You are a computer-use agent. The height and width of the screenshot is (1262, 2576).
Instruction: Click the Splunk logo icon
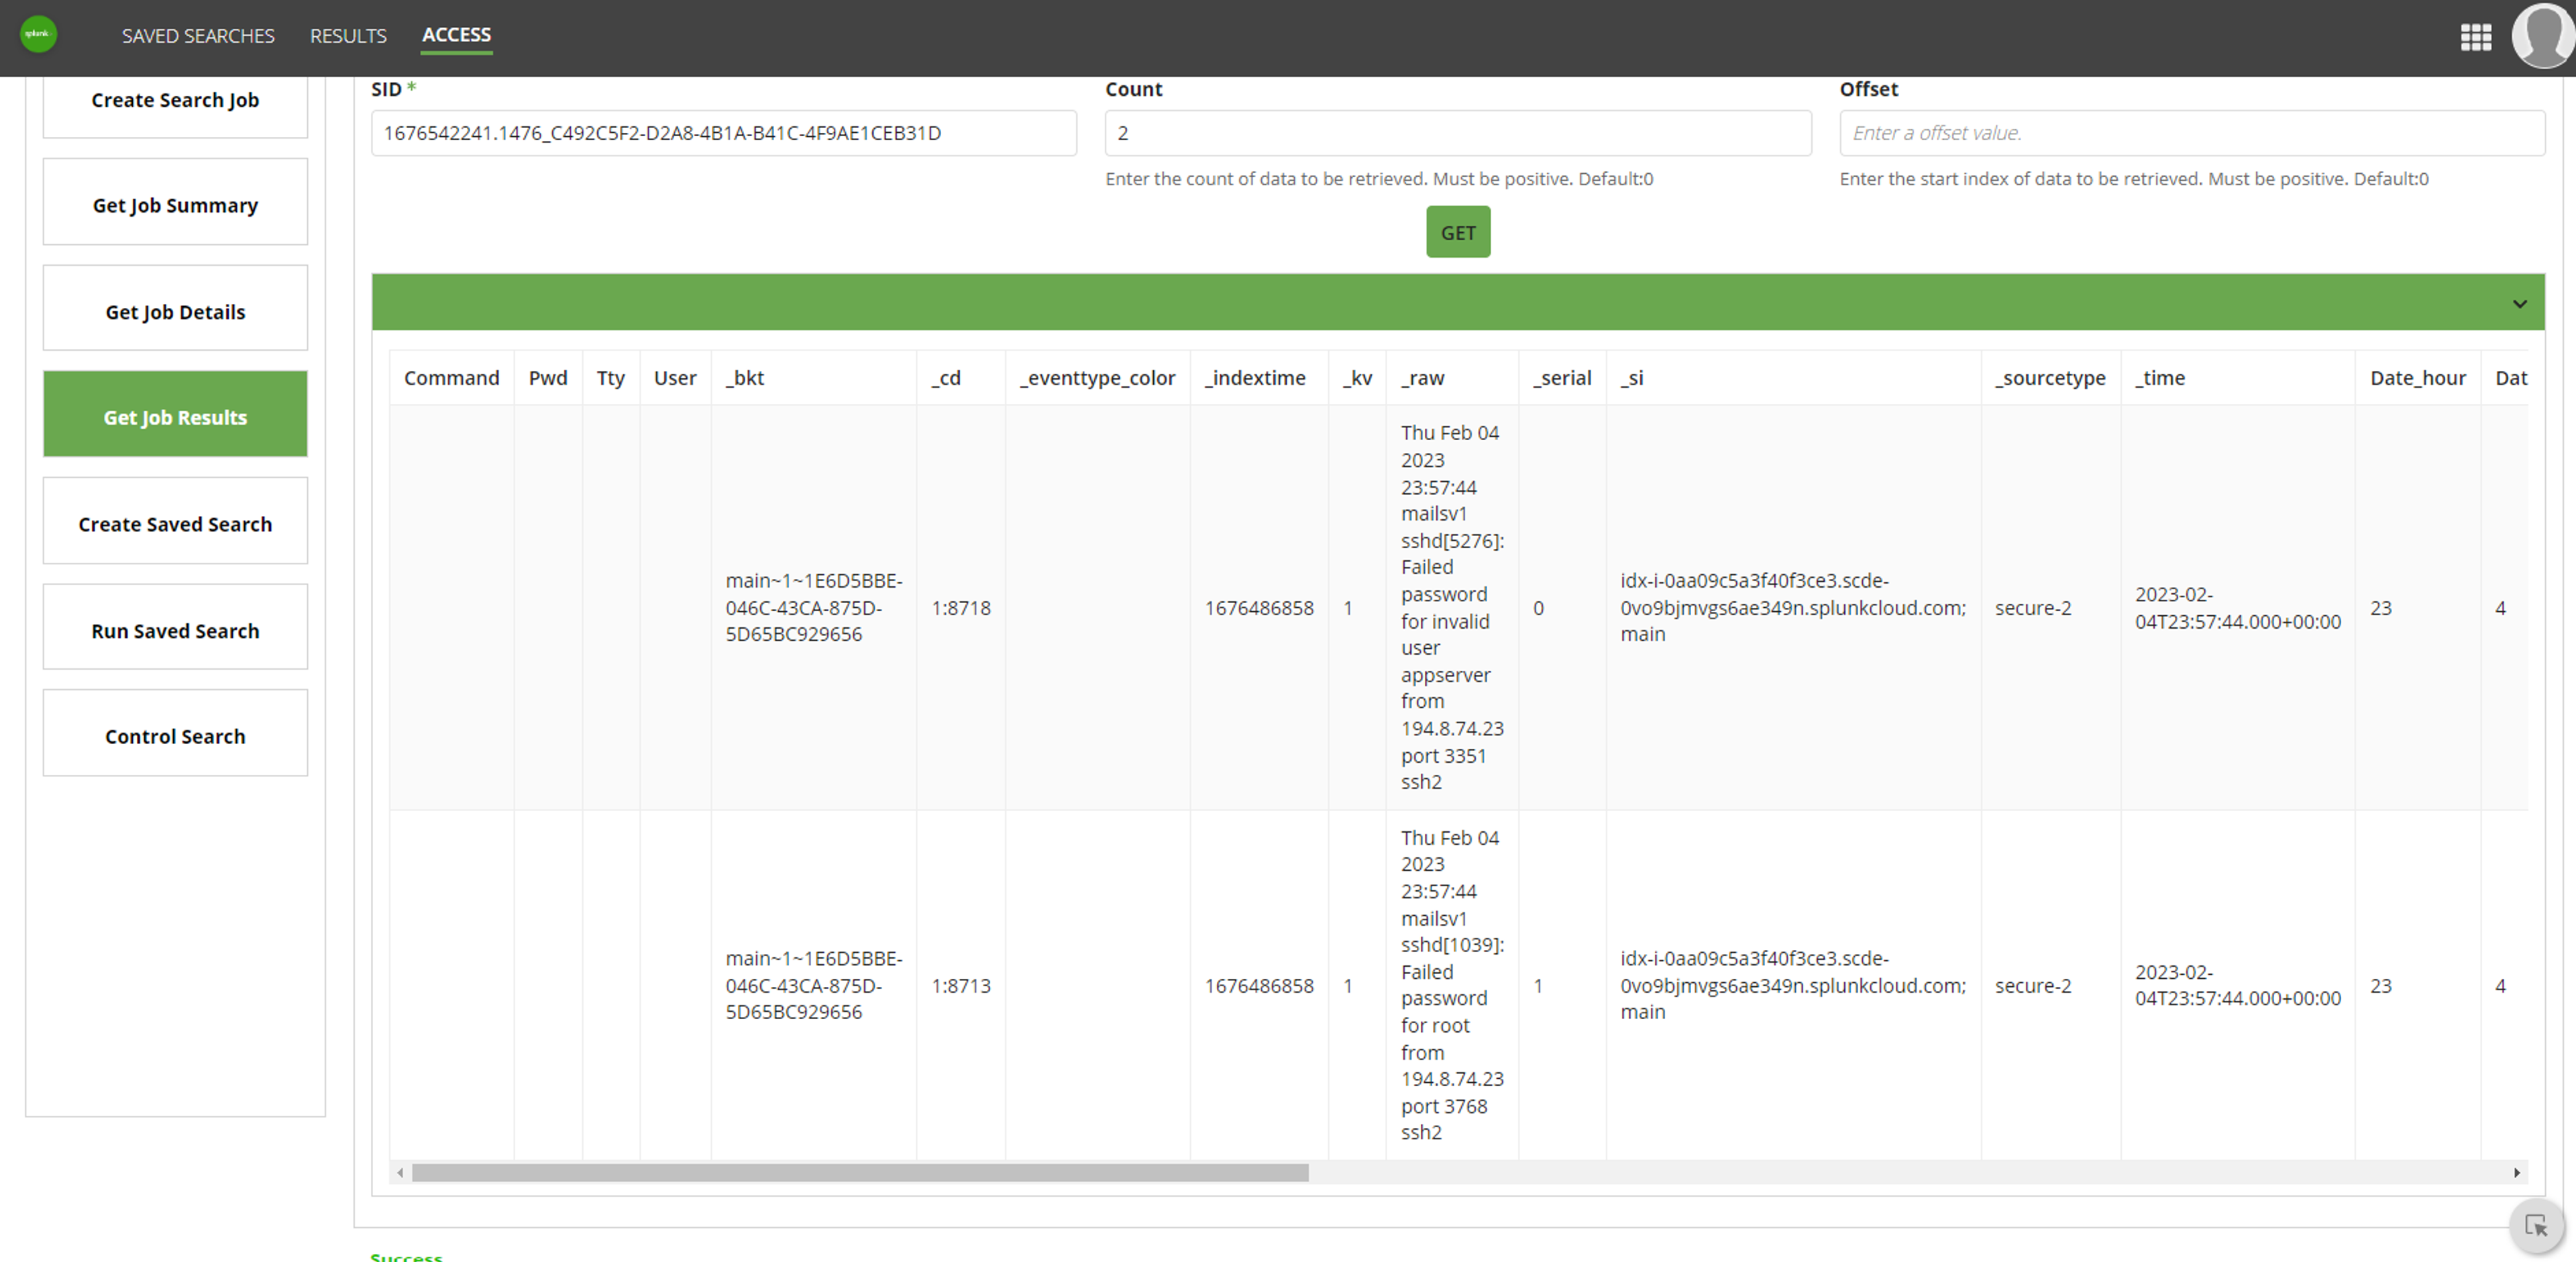coord(38,34)
